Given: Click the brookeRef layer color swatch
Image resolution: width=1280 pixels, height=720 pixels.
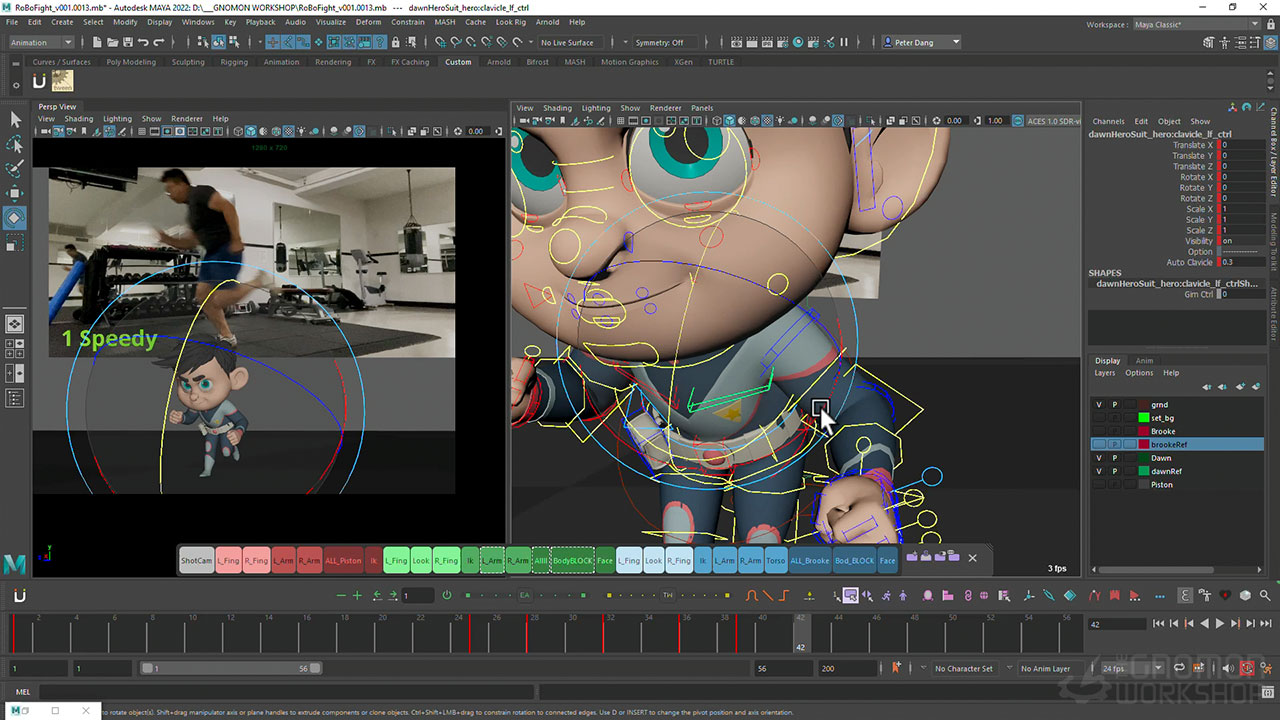Looking at the screenshot, I should click(x=1143, y=444).
